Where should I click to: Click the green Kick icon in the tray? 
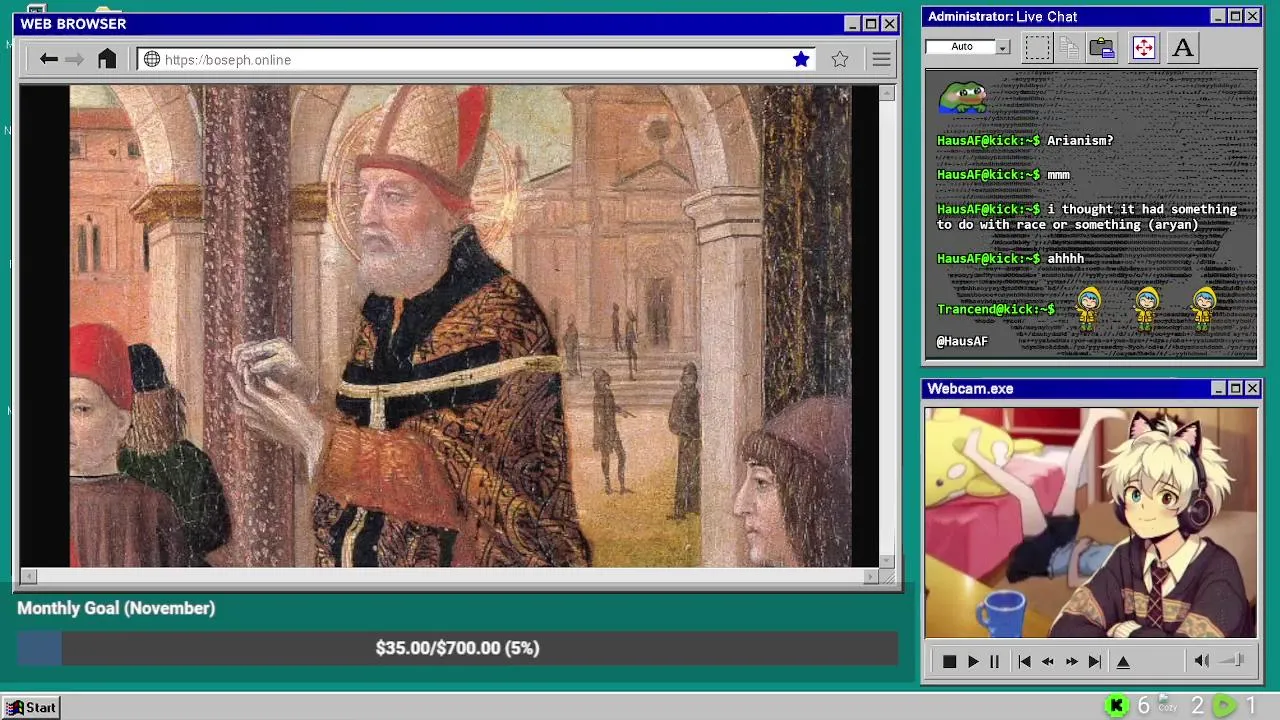tap(1116, 706)
